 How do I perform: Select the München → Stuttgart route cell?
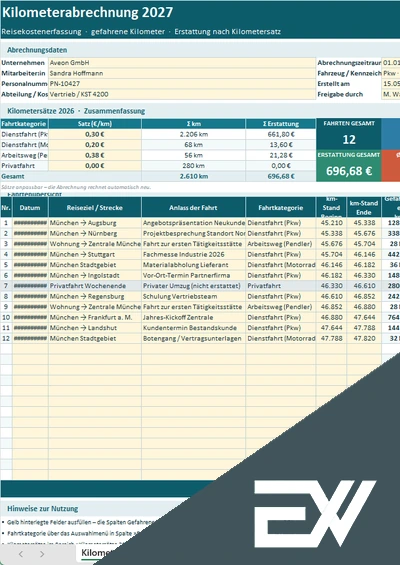[95, 254]
